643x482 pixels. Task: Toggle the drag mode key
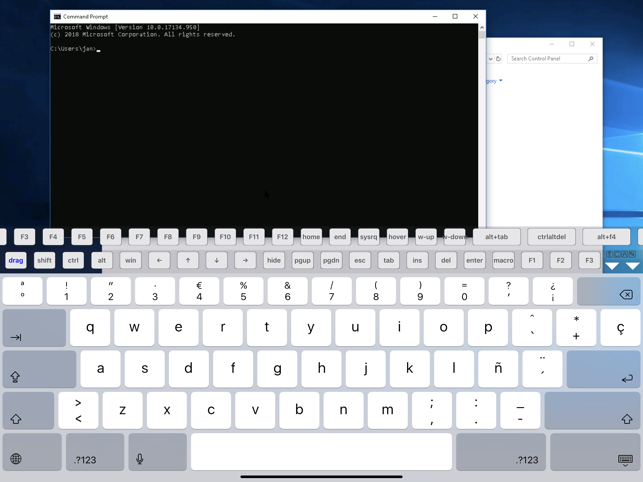16,260
